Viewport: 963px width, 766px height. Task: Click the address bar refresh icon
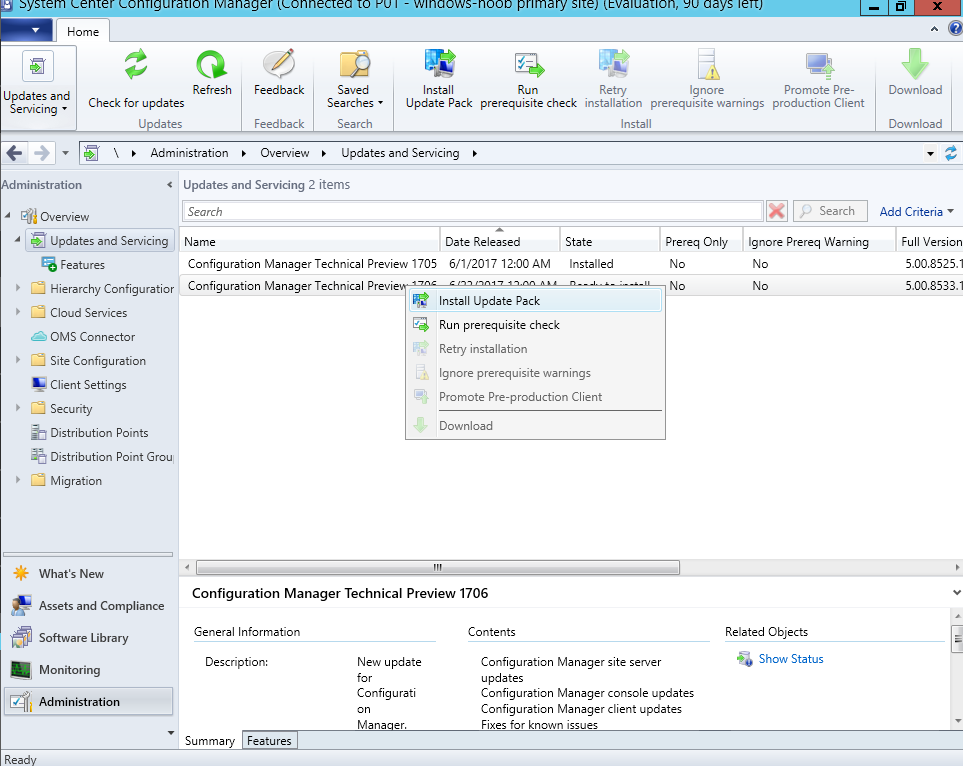[951, 153]
